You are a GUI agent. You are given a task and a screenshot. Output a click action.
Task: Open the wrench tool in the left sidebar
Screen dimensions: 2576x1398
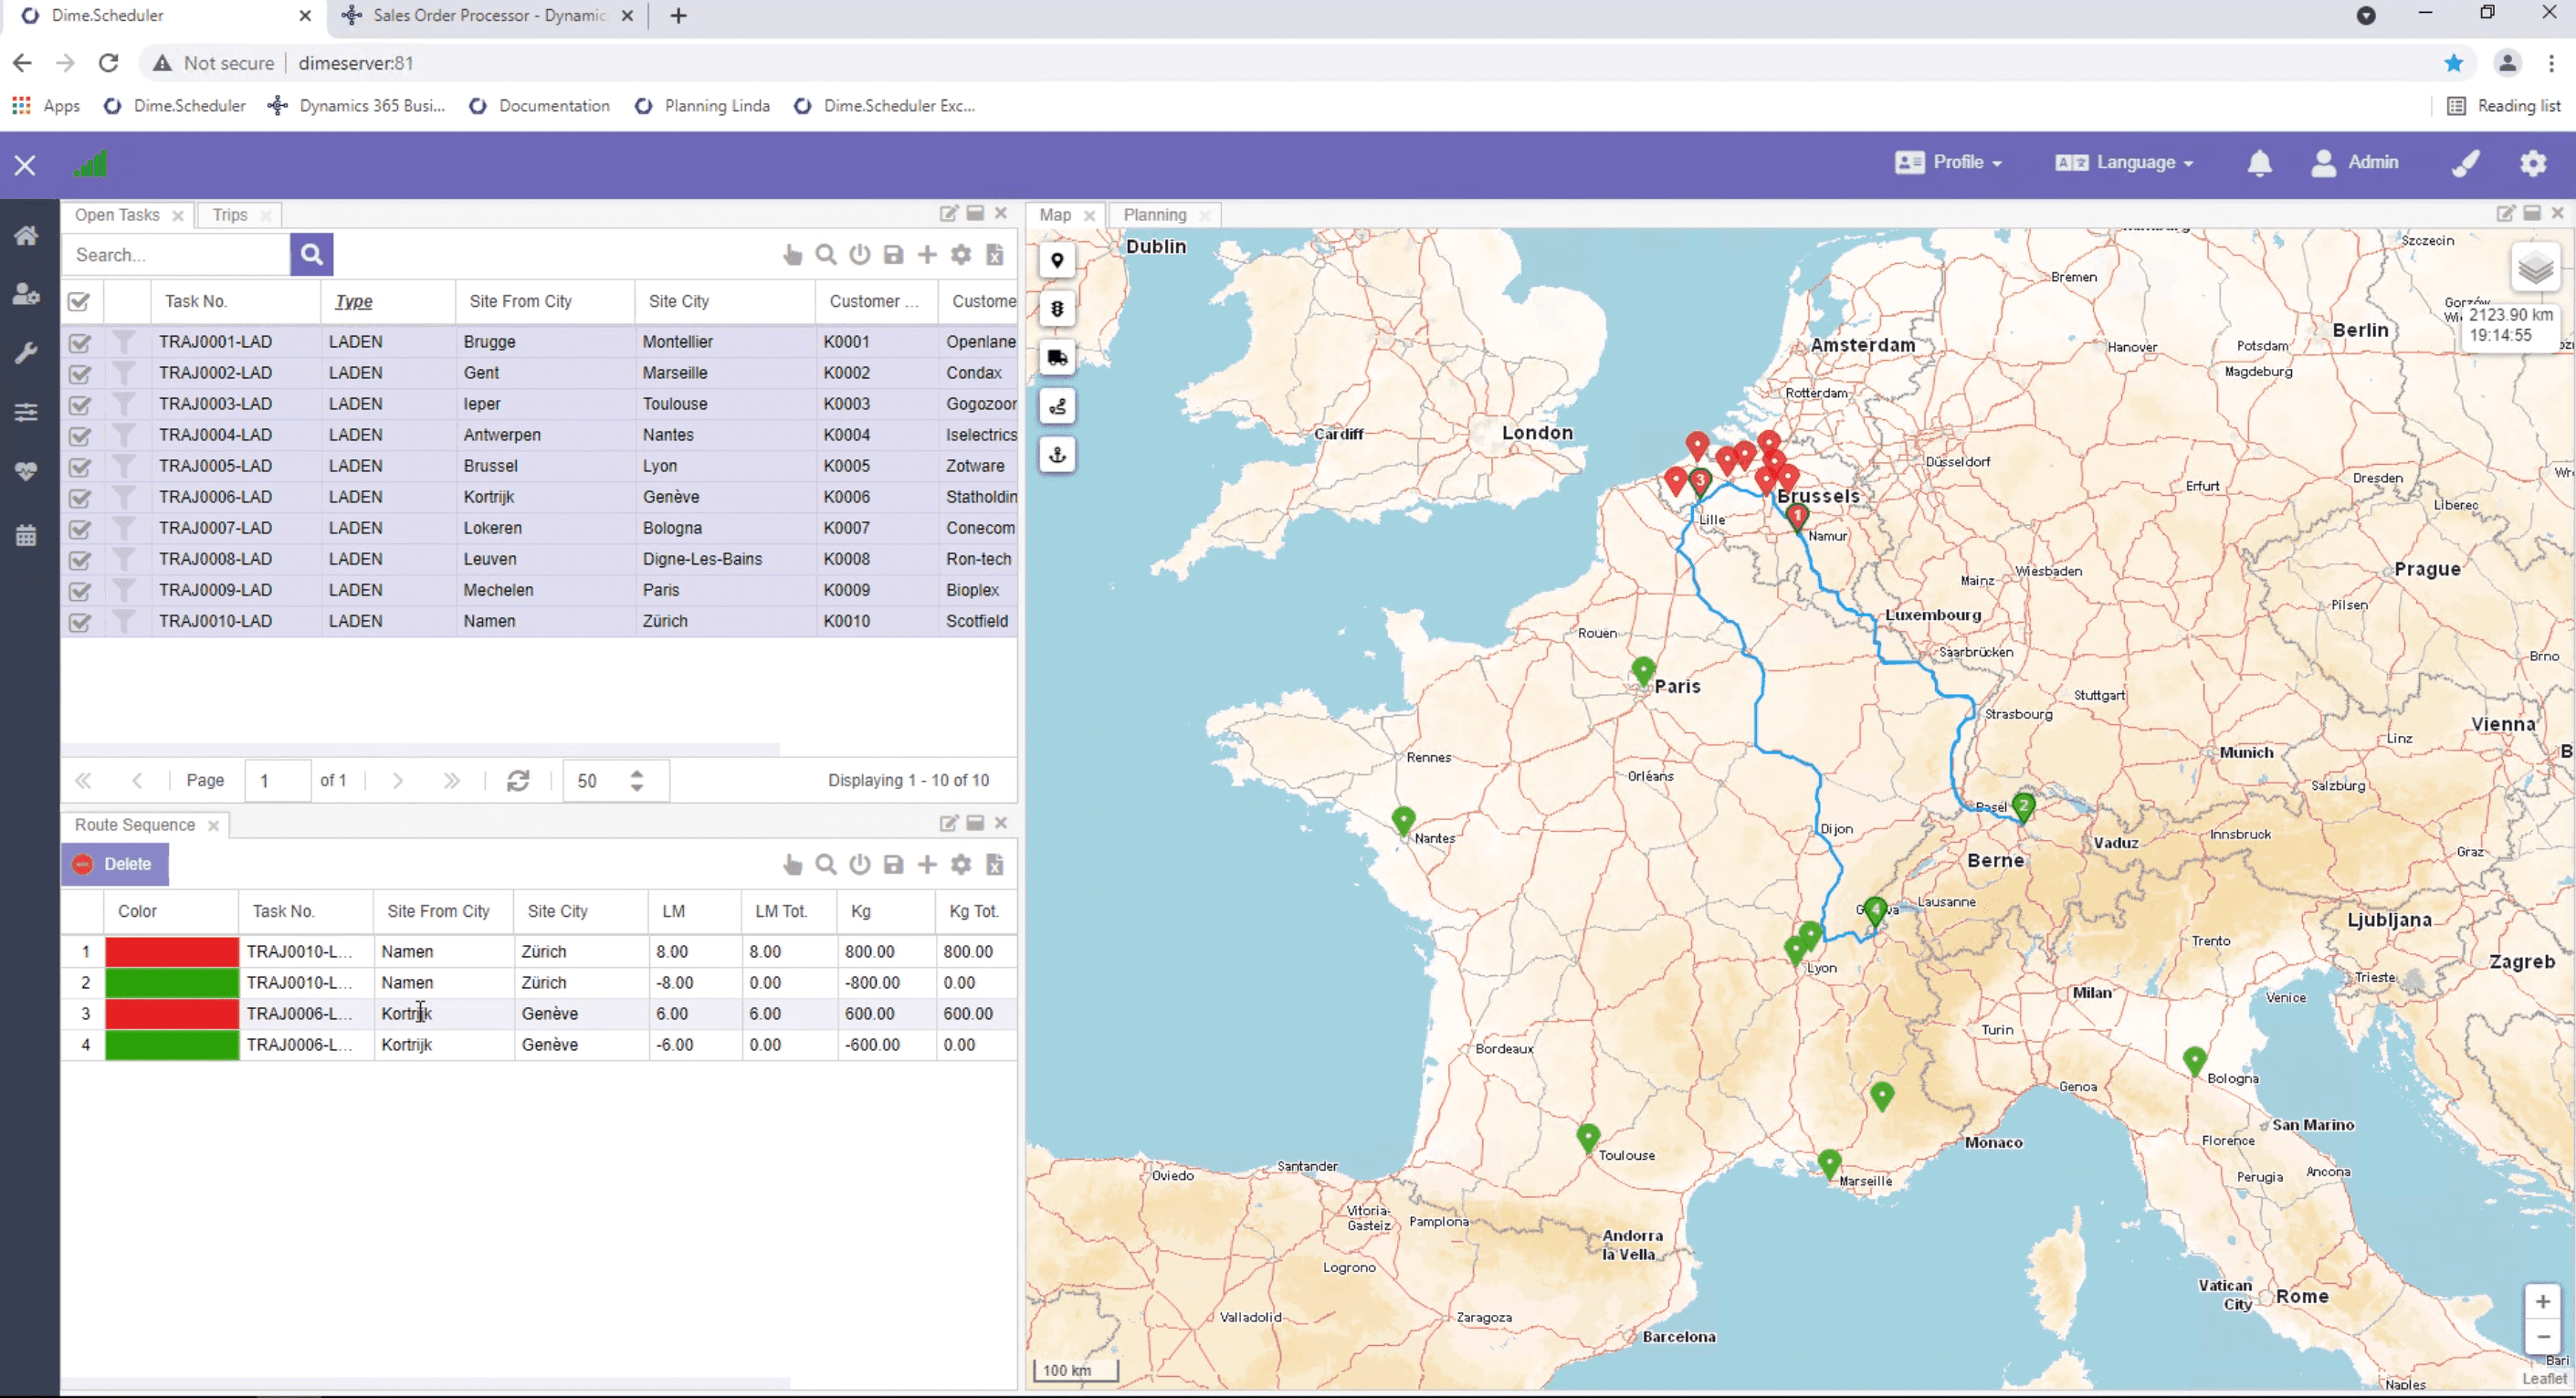tap(27, 351)
